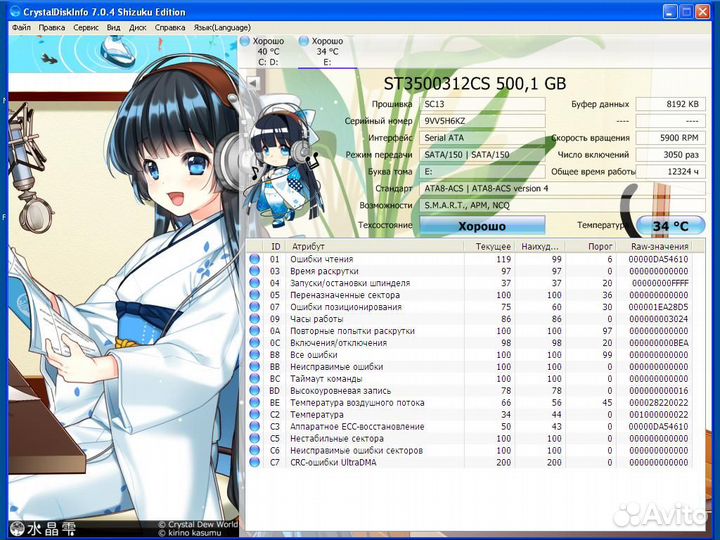Open the Файл menu
Image resolution: width=720 pixels, height=540 pixels.
(x=21, y=28)
